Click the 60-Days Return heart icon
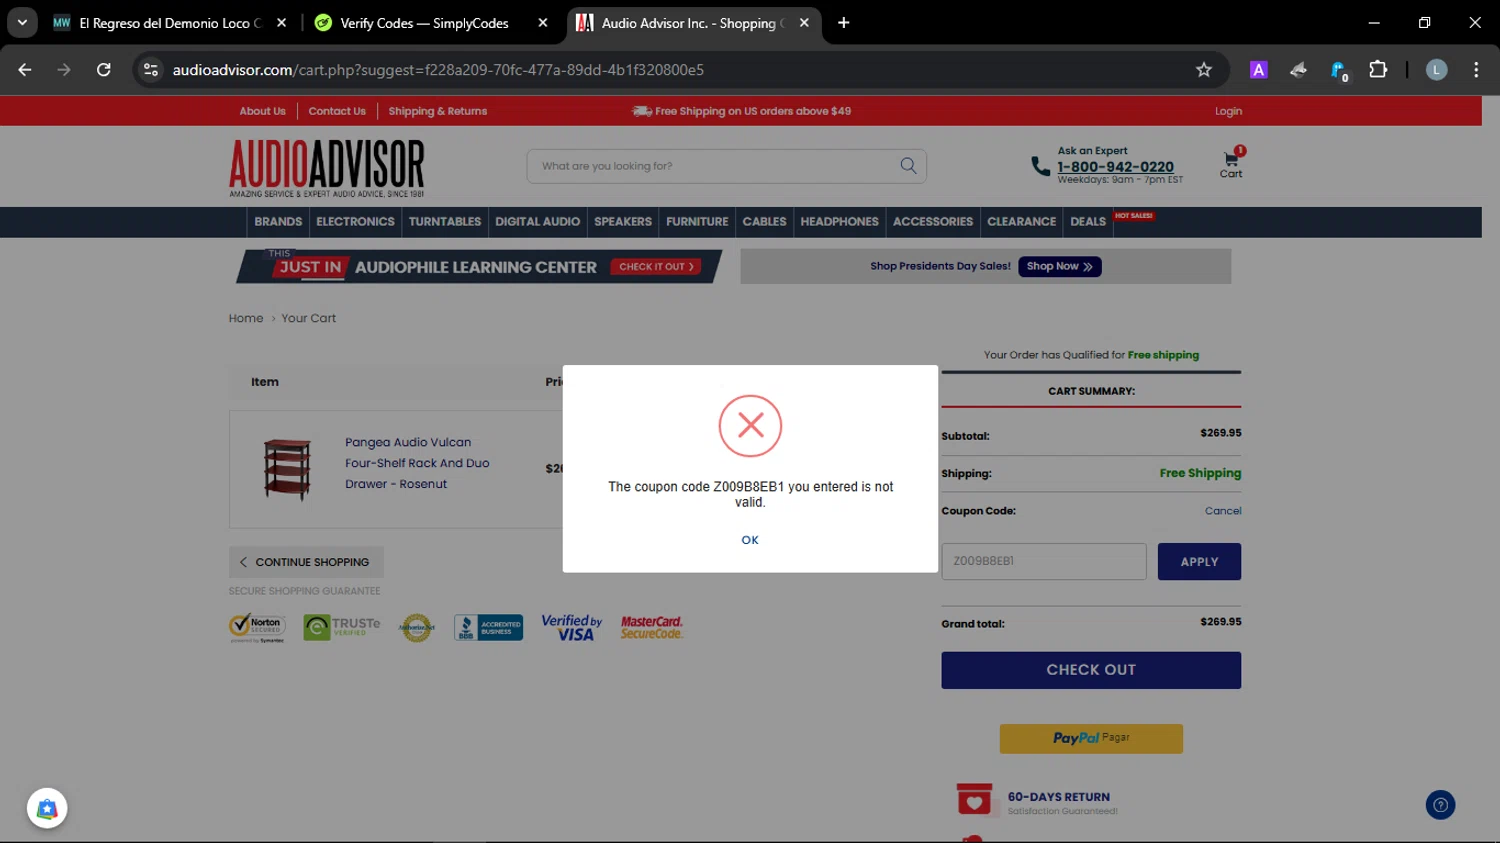 [974, 800]
